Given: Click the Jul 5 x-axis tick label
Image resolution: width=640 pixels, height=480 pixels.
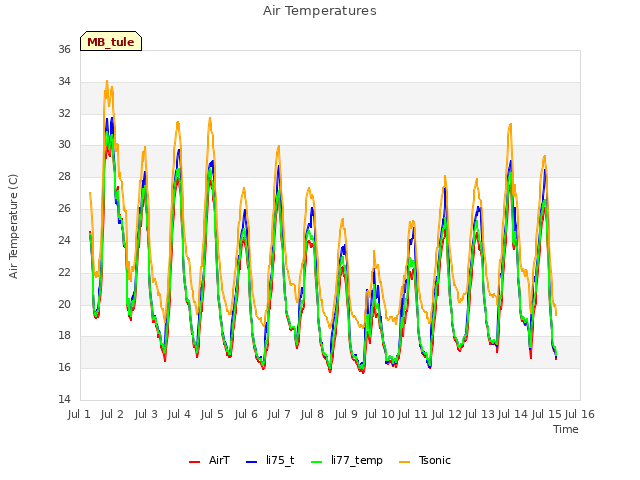Looking at the screenshot, I should pyautogui.click(x=212, y=414).
